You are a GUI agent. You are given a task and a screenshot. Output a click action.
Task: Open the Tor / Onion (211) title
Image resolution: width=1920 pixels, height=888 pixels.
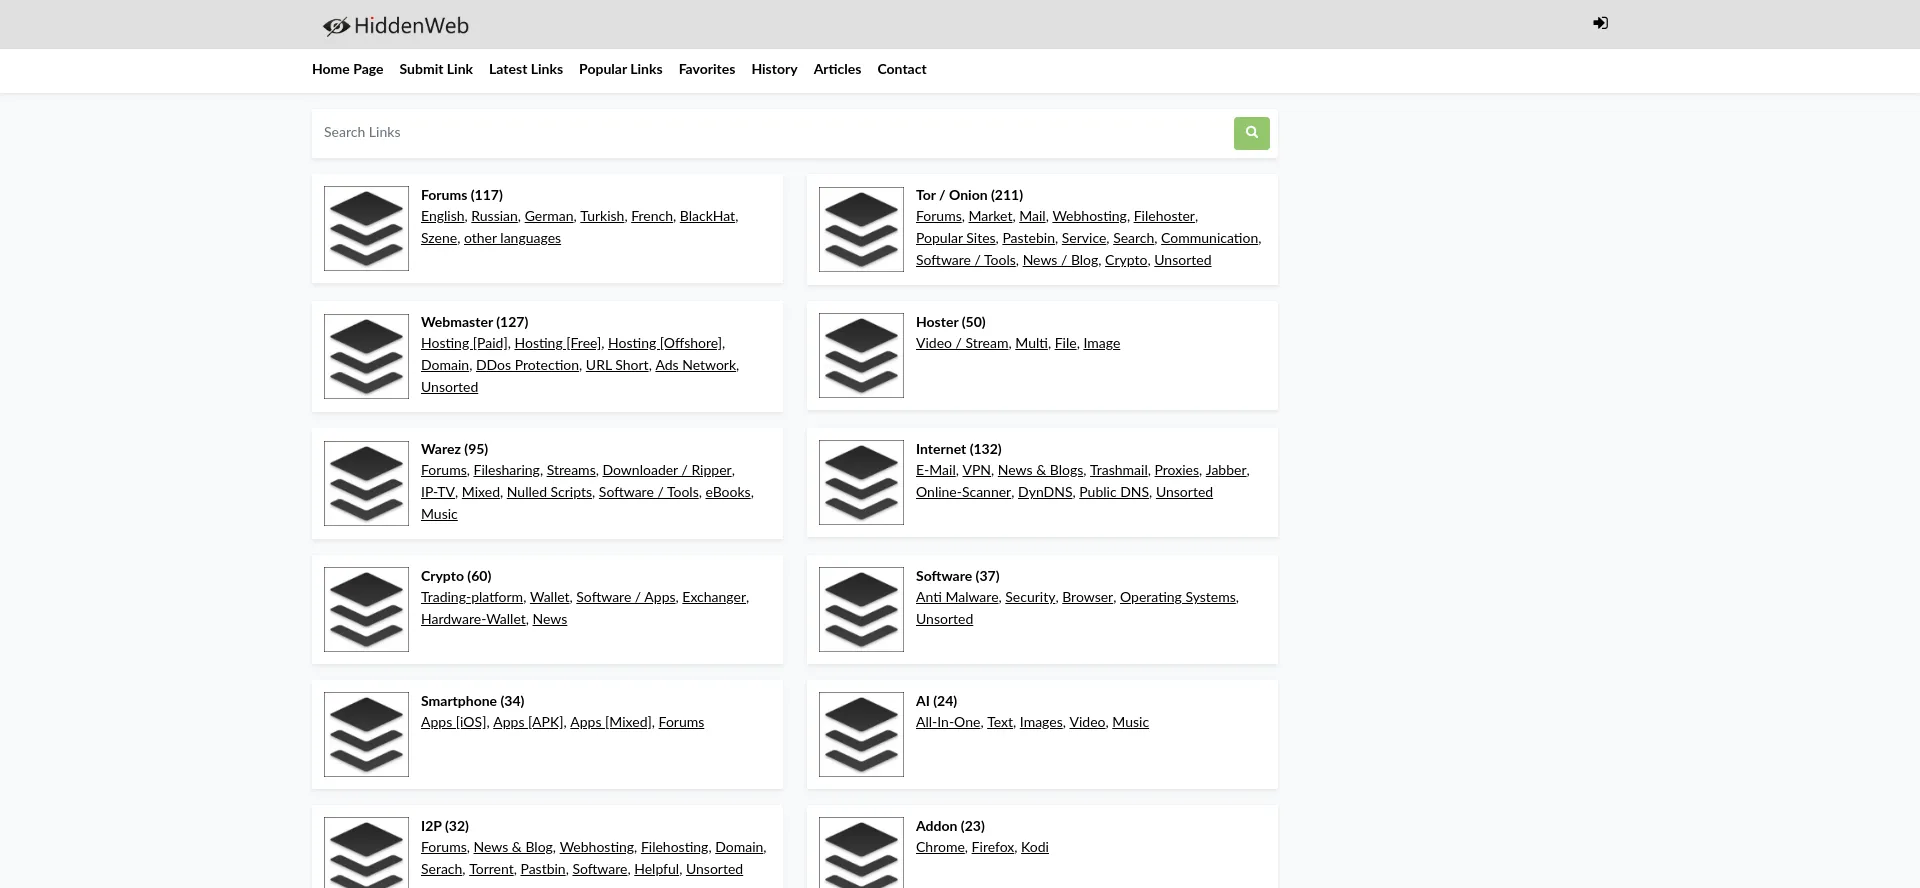(x=969, y=196)
